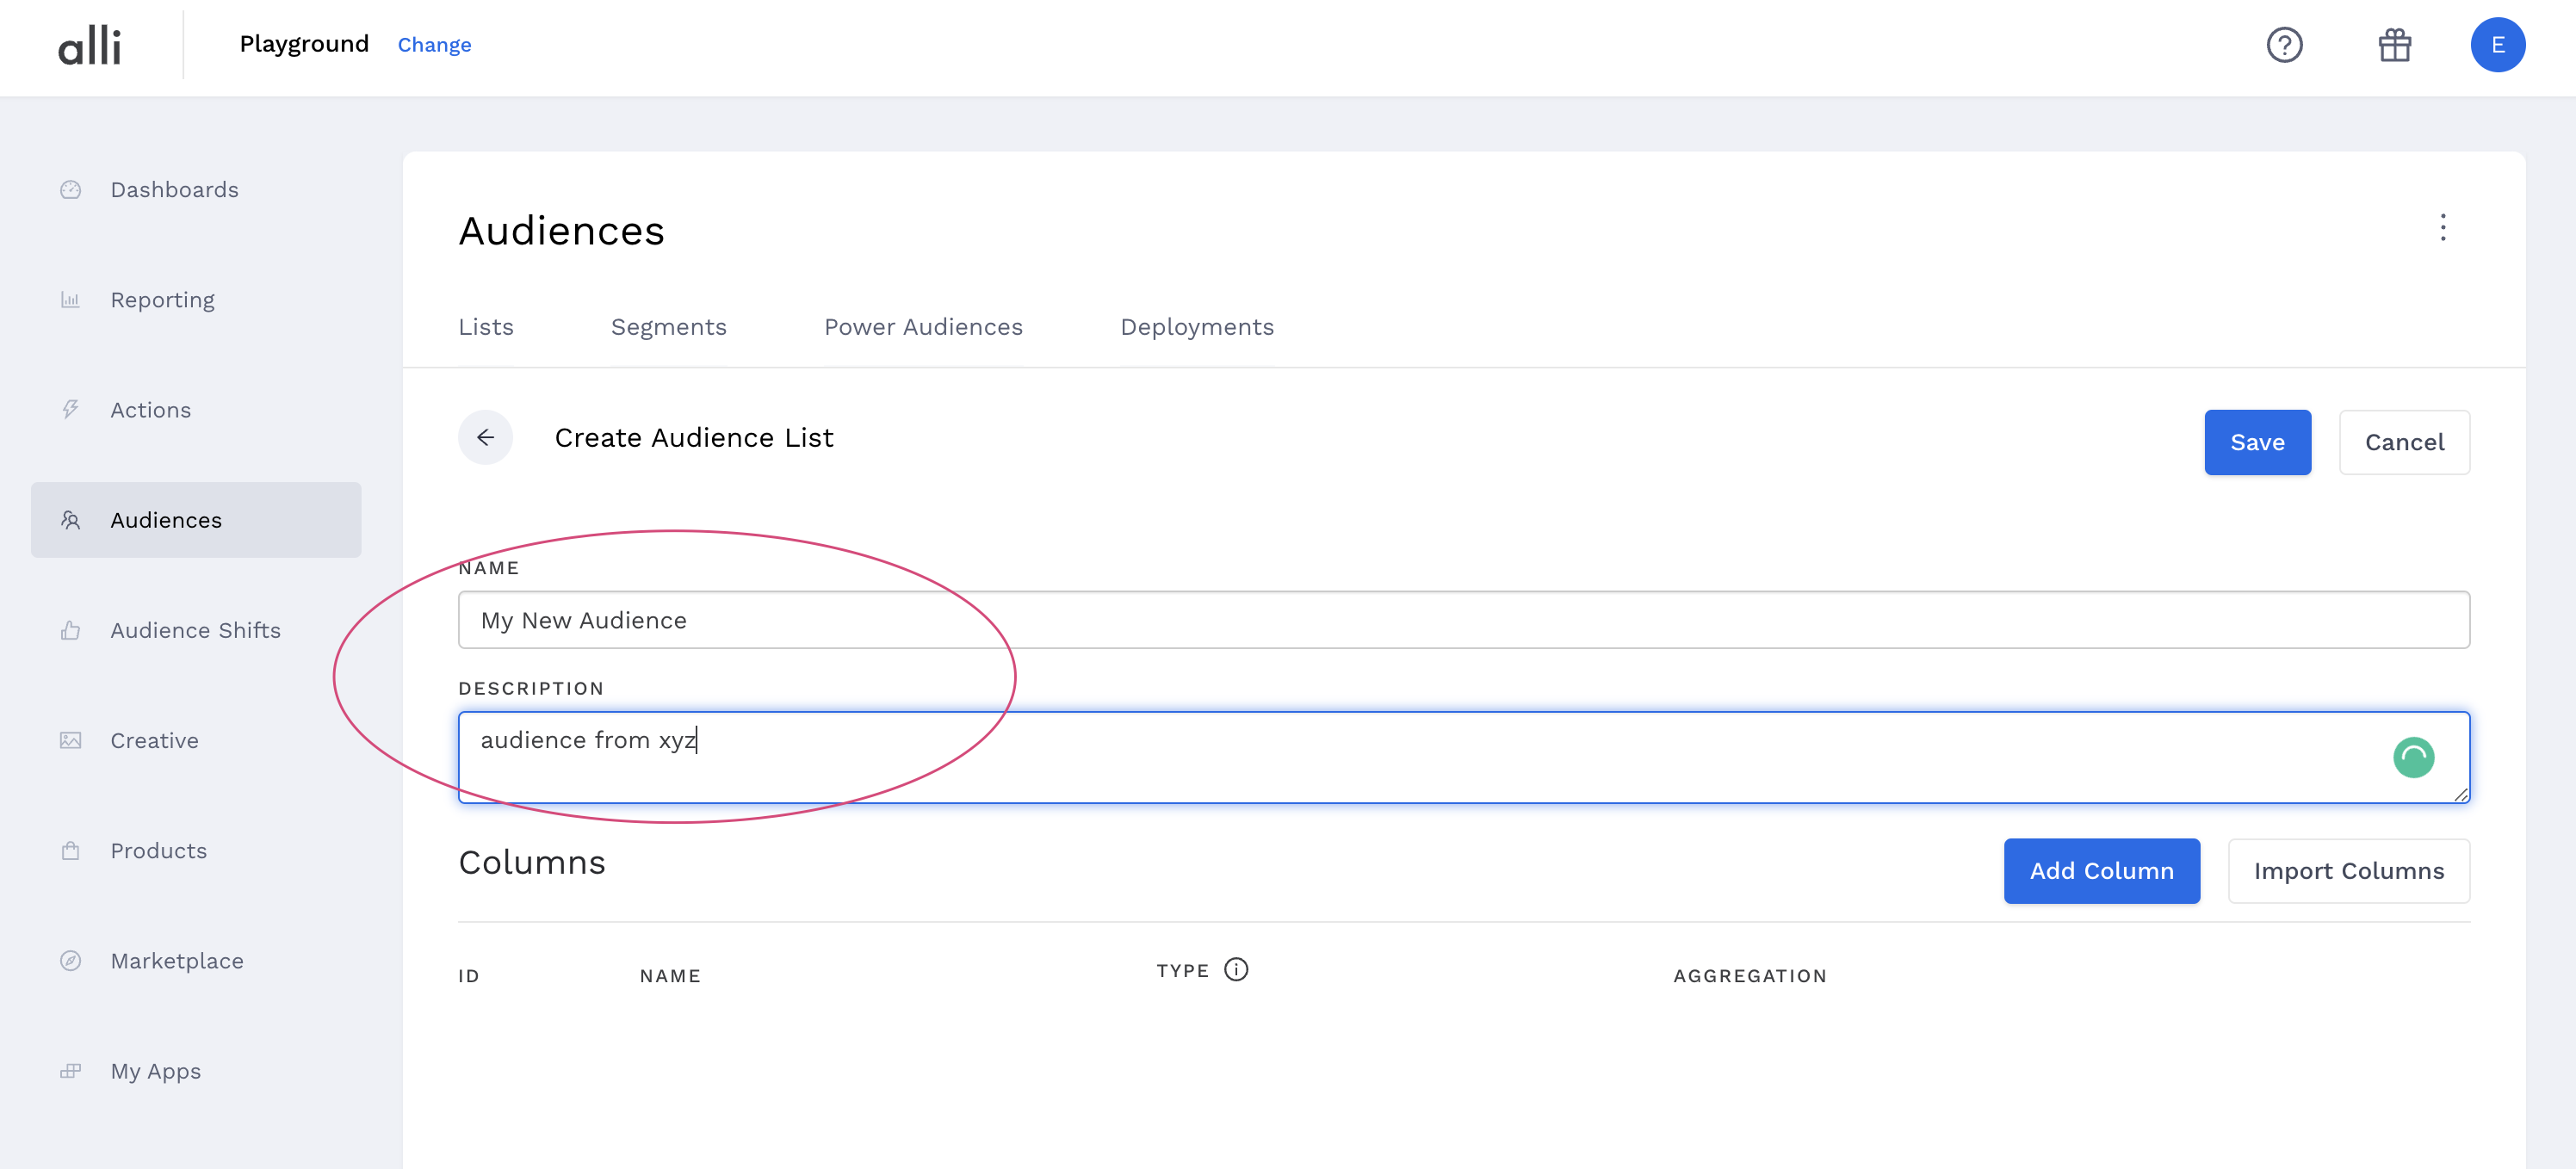2576x1169 pixels.
Task: Switch to the Deployments tab
Action: tap(1197, 327)
